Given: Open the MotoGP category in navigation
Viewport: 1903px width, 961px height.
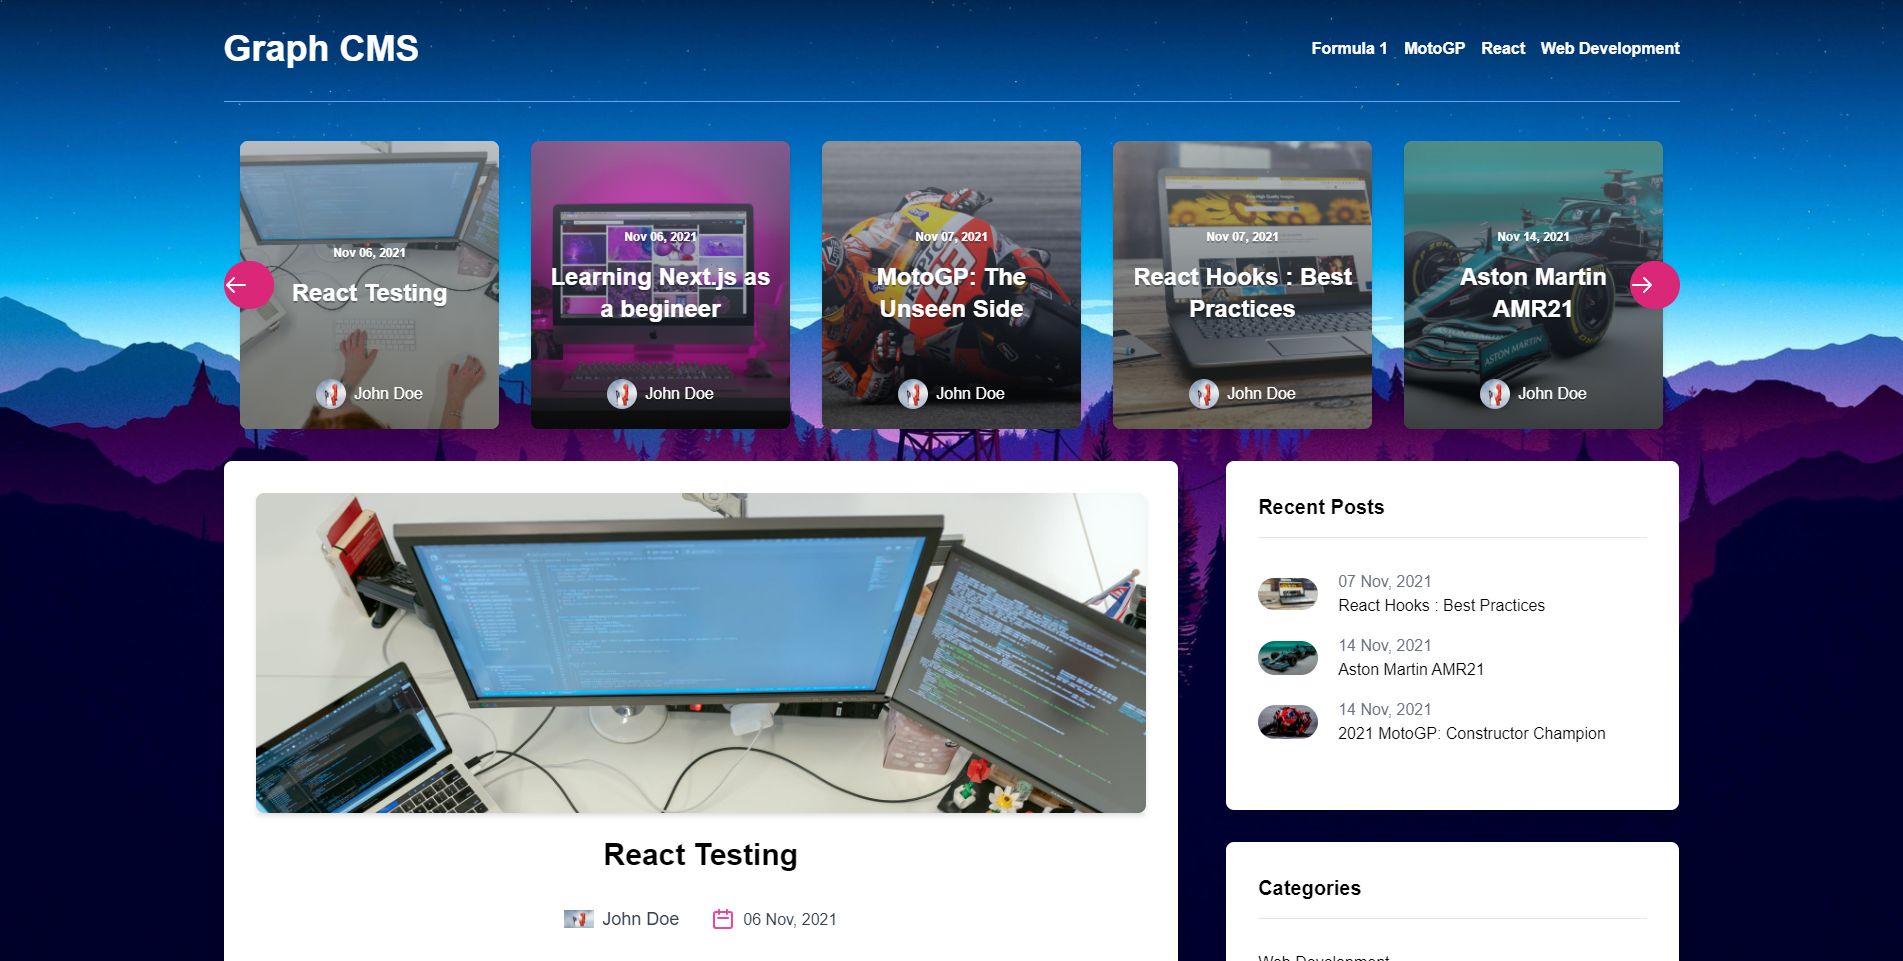Looking at the screenshot, I should pos(1433,48).
